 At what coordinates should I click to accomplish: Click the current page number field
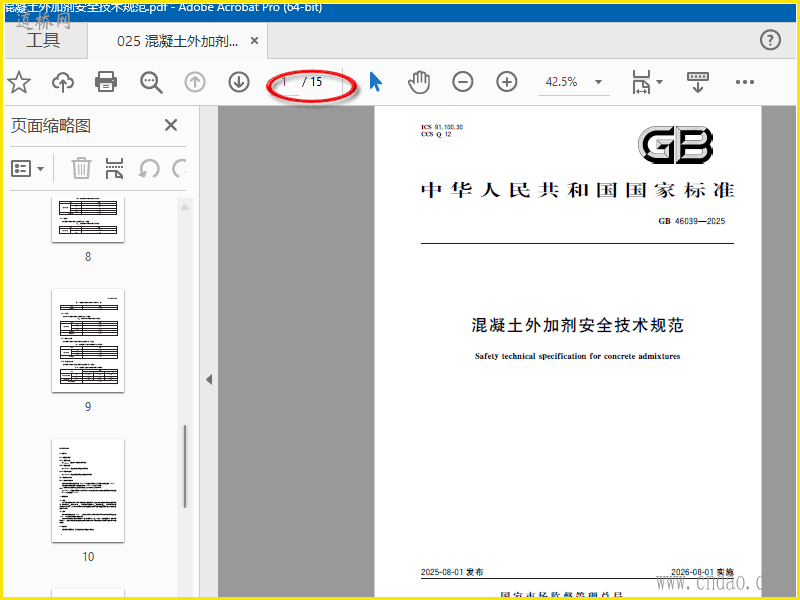click(285, 82)
